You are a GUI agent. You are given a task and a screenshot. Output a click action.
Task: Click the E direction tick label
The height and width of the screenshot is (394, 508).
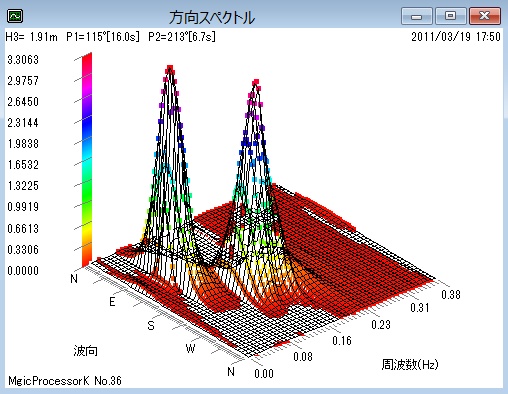click(112, 302)
